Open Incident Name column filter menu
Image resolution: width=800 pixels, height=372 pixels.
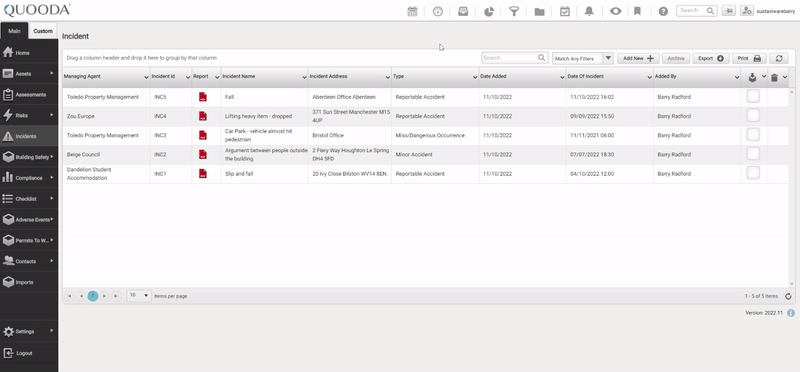[304, 78]
